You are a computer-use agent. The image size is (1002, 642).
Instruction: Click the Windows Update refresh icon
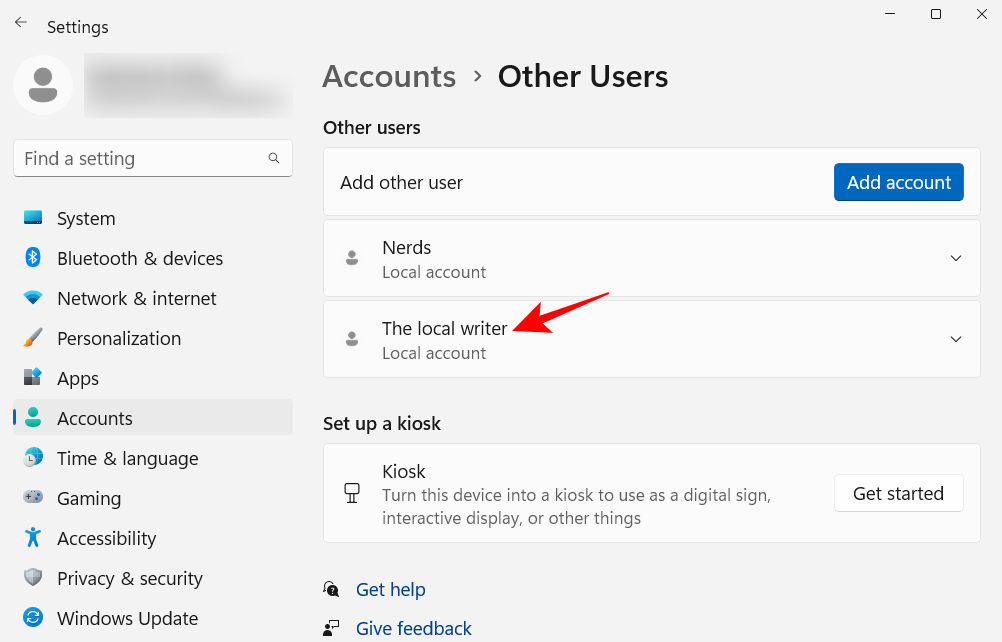point(33,618)
